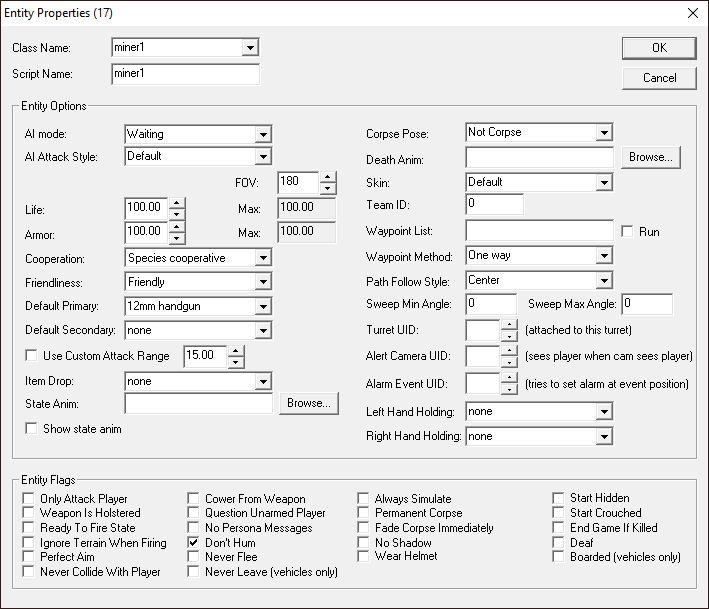Increase Custom Attack Range spinner value
The height and width of the screenshot is (609, 709).
tap(235, 350)
